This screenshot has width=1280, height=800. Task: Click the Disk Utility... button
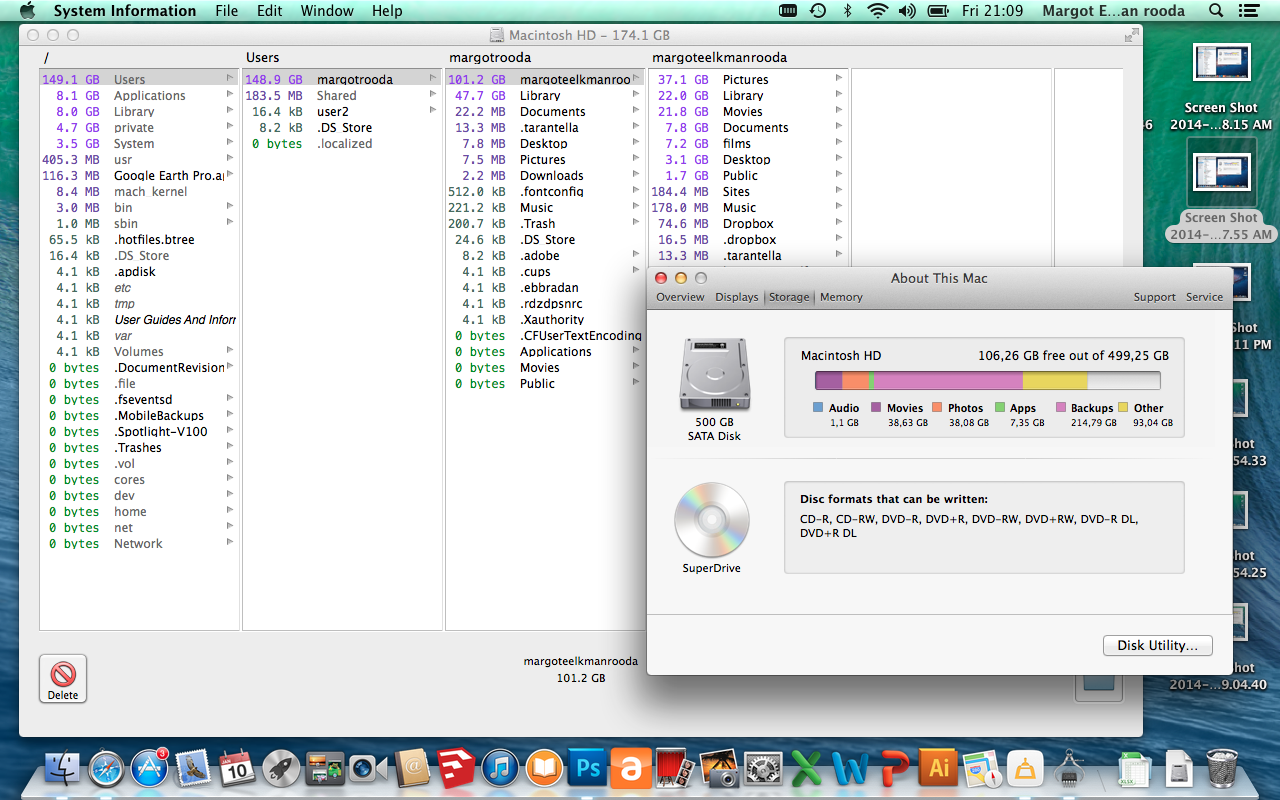pos(1157,645)
